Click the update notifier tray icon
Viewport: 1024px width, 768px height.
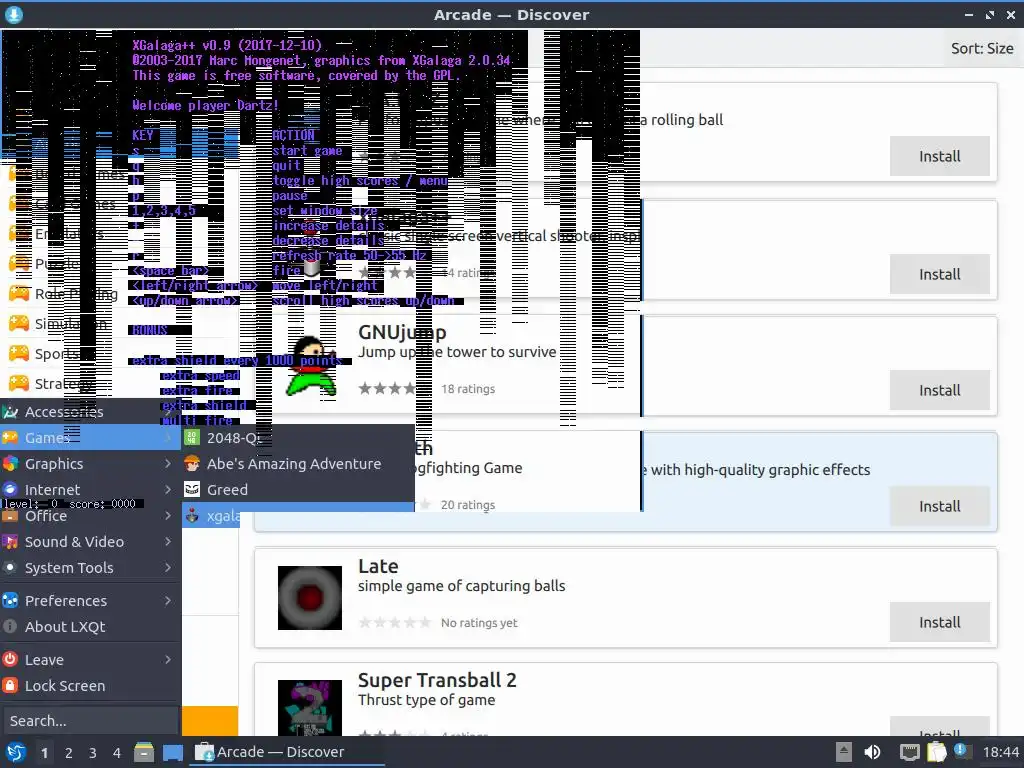coord(961,751)
